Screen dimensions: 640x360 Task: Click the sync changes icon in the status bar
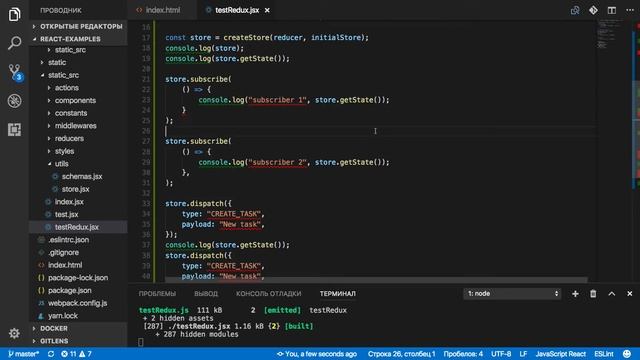coord(51,354)
